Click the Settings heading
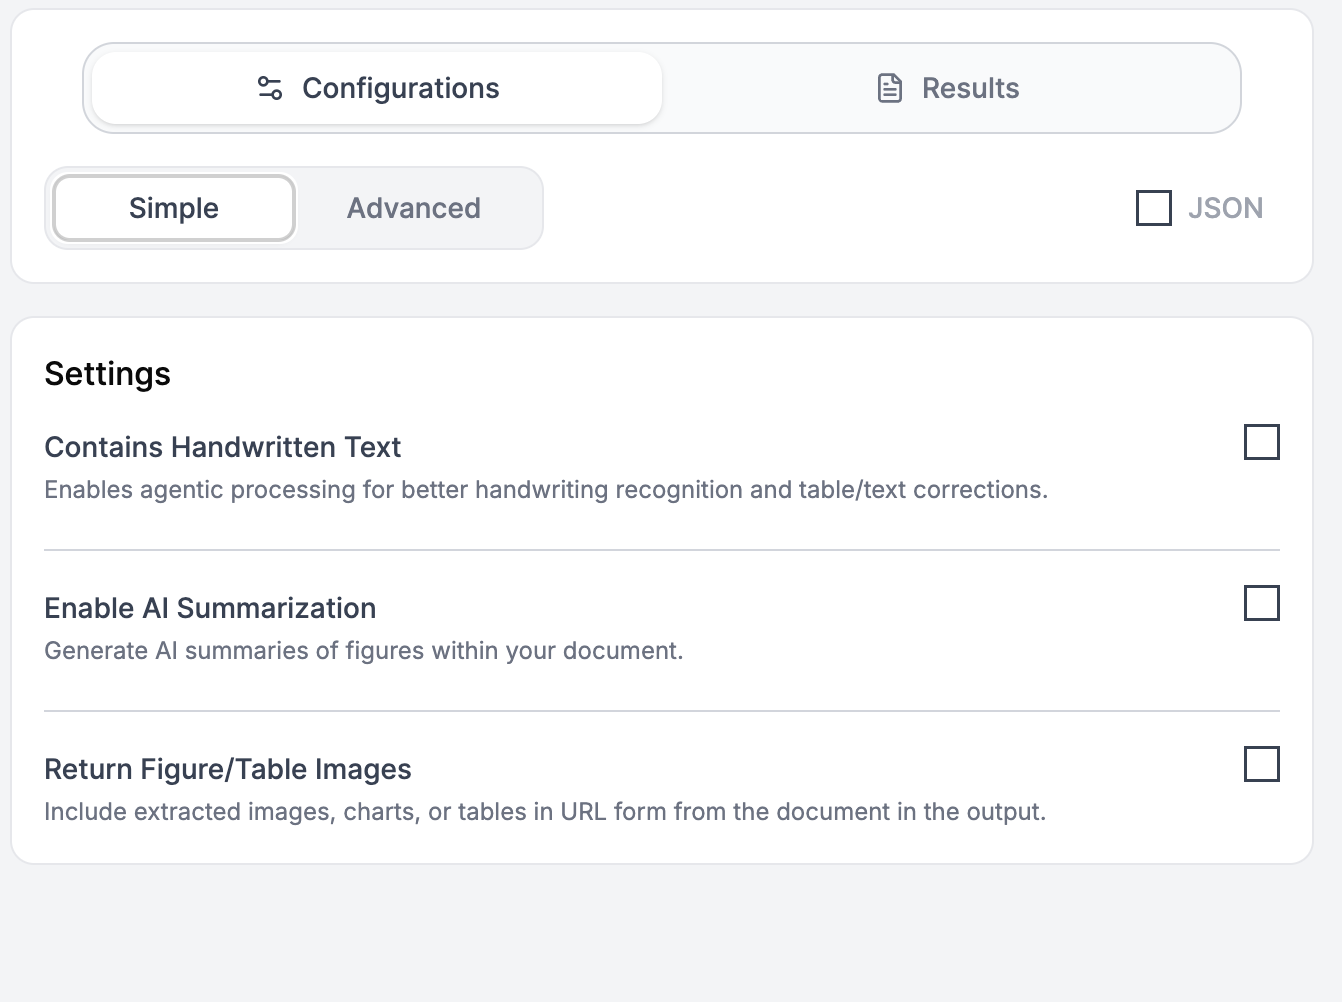Screen dimensions: 1342x1002 (x=107, y=373)
